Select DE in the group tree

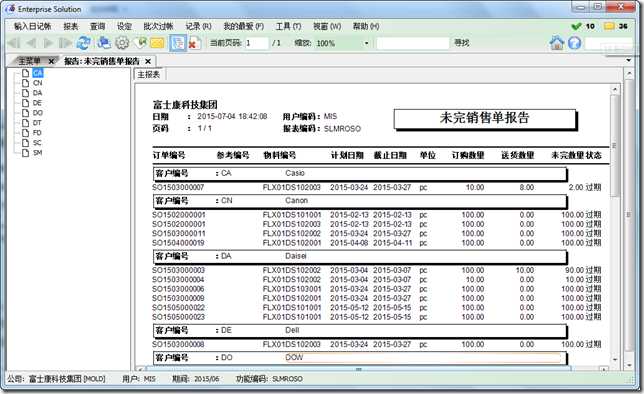(37, 103)
